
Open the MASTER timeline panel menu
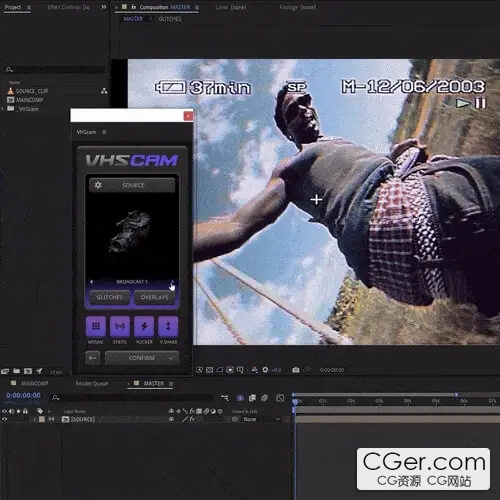click(171, 384)
